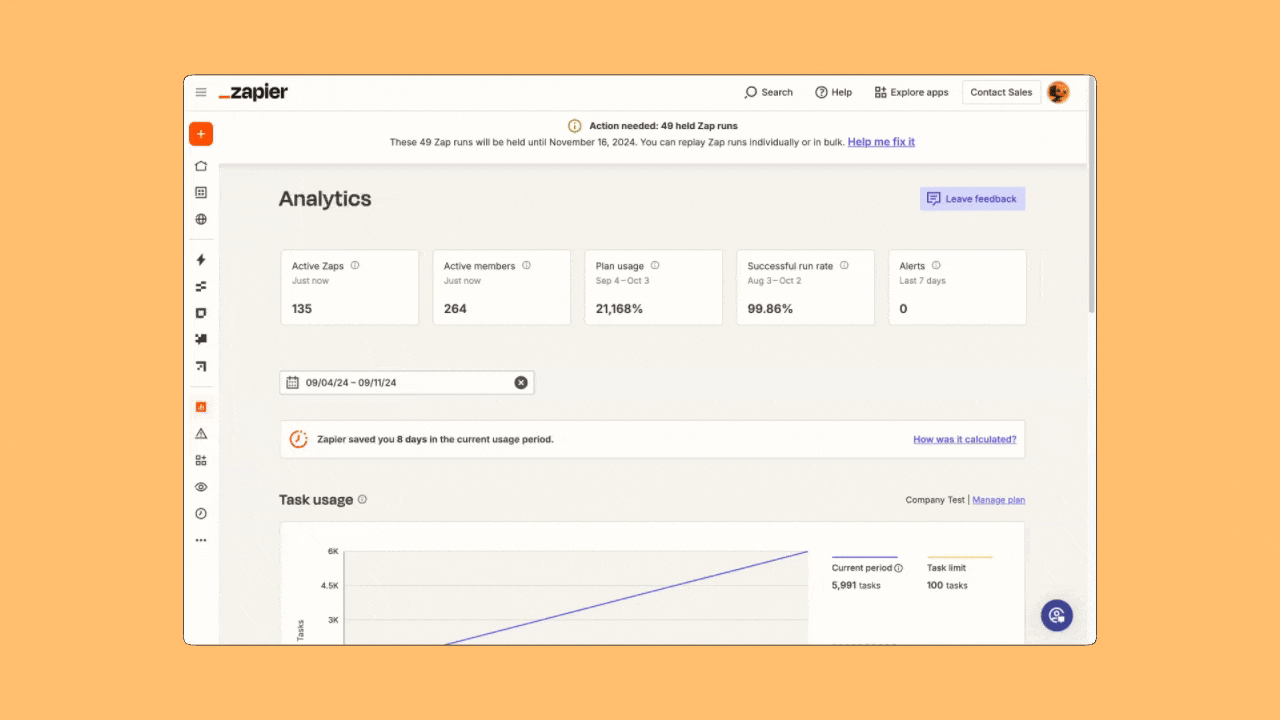Image resolution: width=1280 pixels, height=720 pixels.
Task: Click the Plan usage value 21,168%
Action: [619, 309]
